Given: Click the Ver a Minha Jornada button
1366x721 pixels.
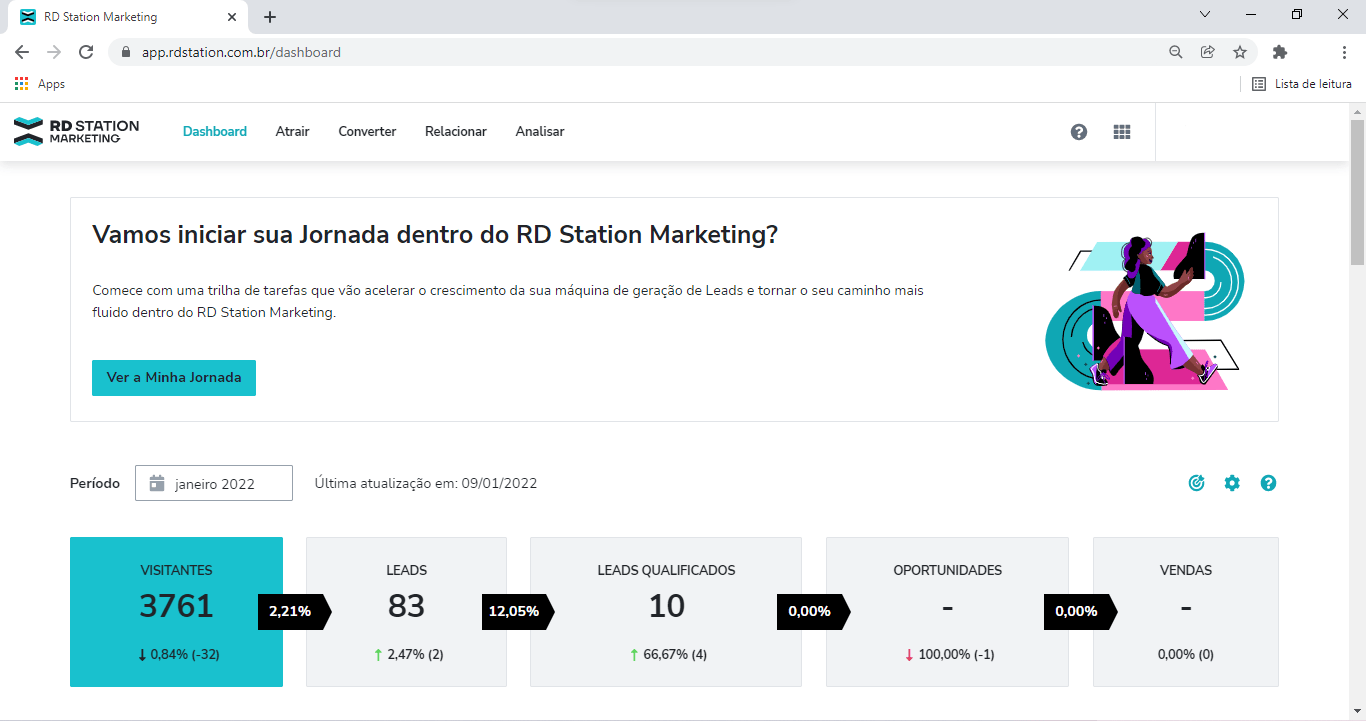Looking at the screenshot, I should [173, 378].
